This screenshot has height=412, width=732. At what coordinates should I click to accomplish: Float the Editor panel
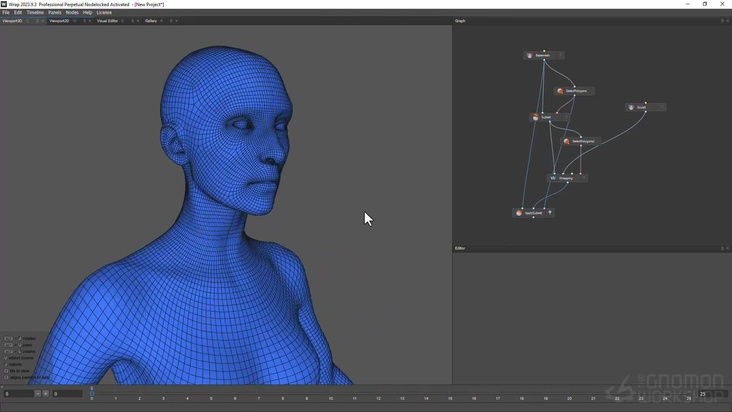point(722,248)
